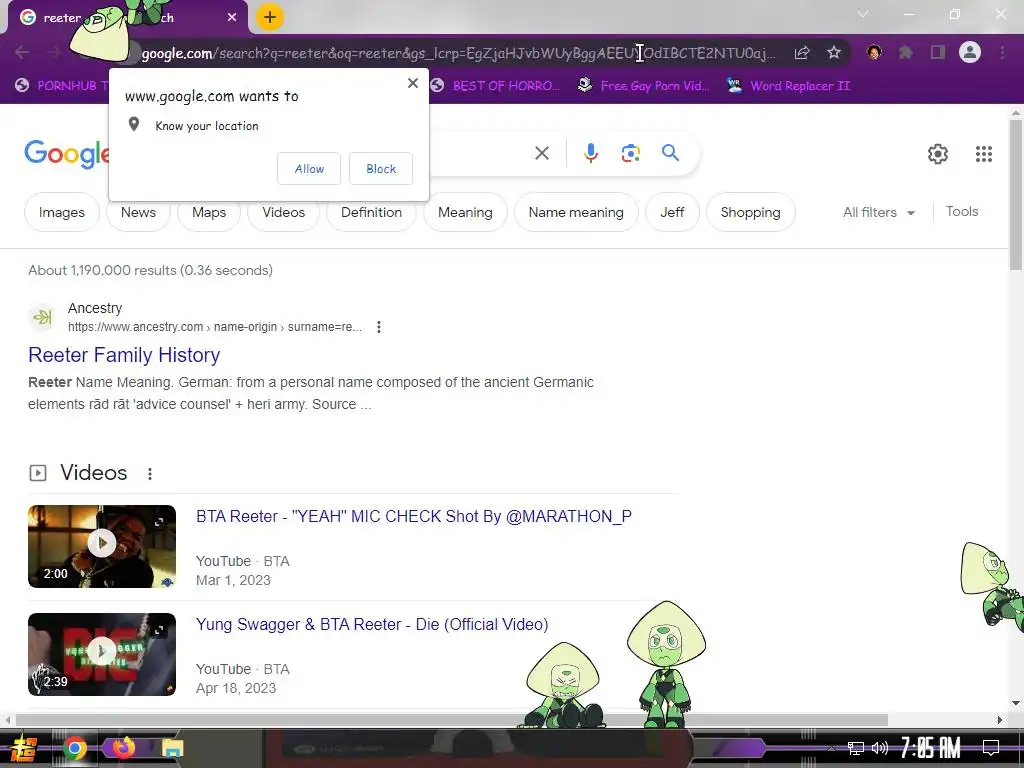1024x768 pixels.
Task: Open the Windows Start button
Action: tap(24, 748)
